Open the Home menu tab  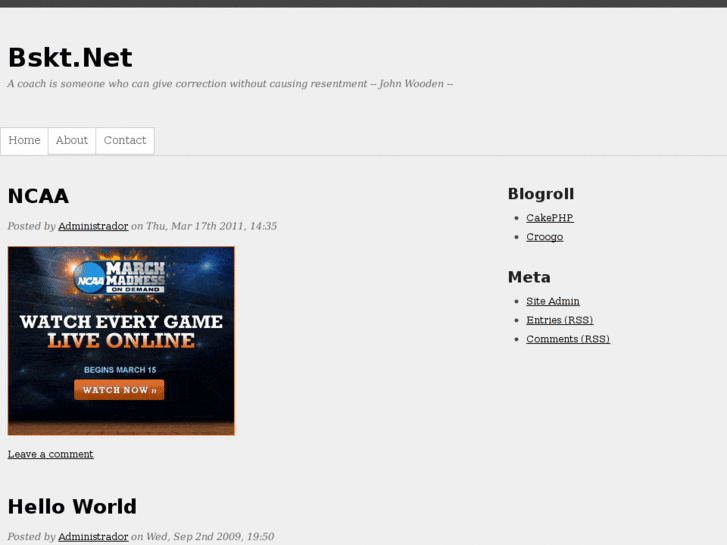point(24,141)
